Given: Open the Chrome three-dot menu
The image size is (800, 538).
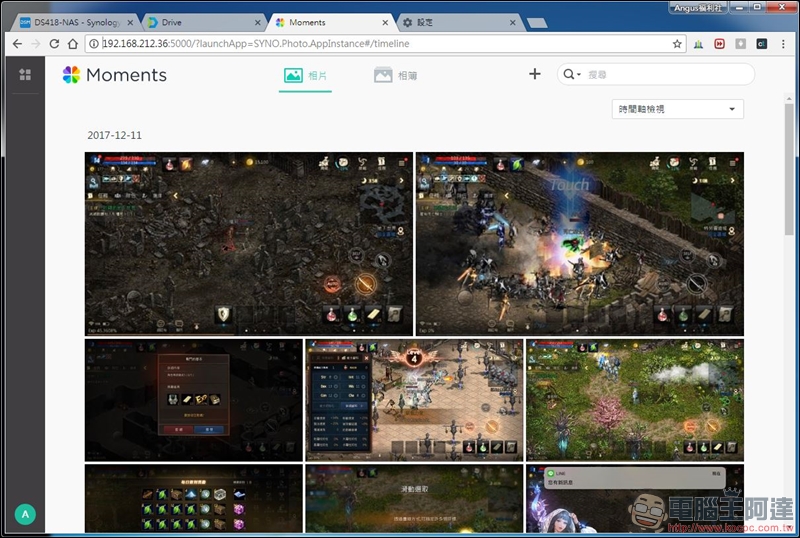Looking at the screenshot, I should click(x=783, y=44).
